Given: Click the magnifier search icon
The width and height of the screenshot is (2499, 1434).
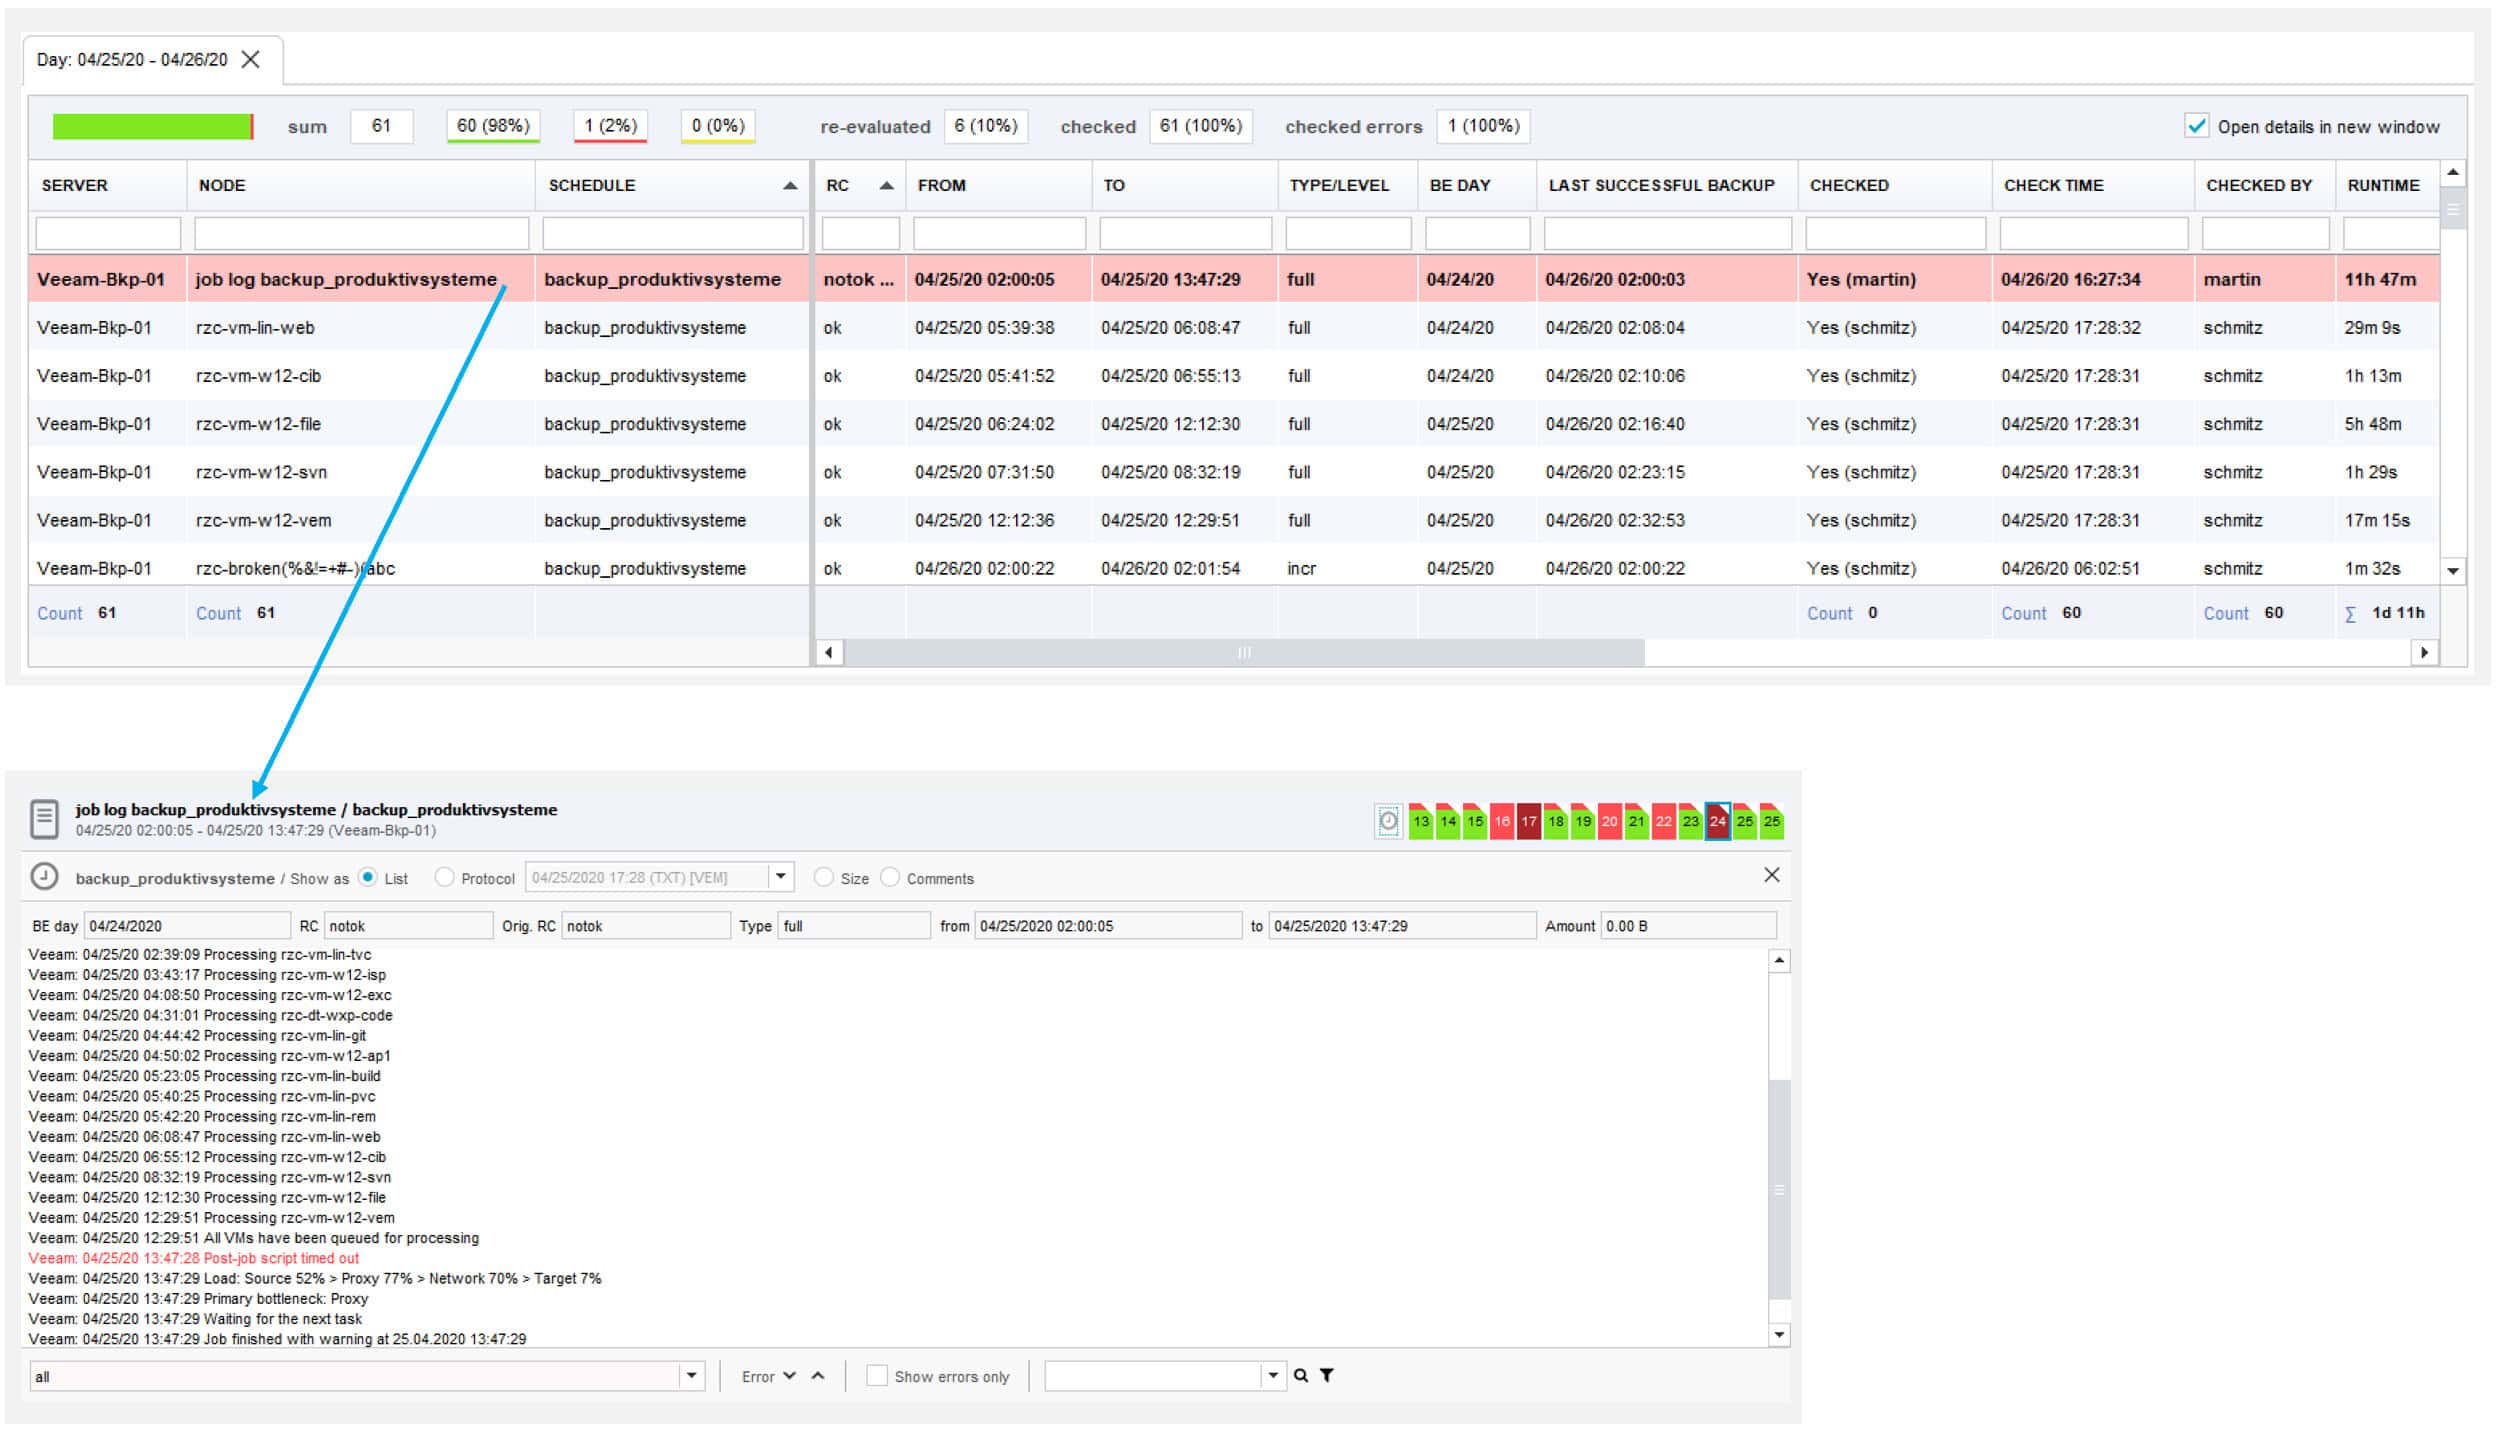Looking at the screenshot, I should [x=1300, y=1376].
